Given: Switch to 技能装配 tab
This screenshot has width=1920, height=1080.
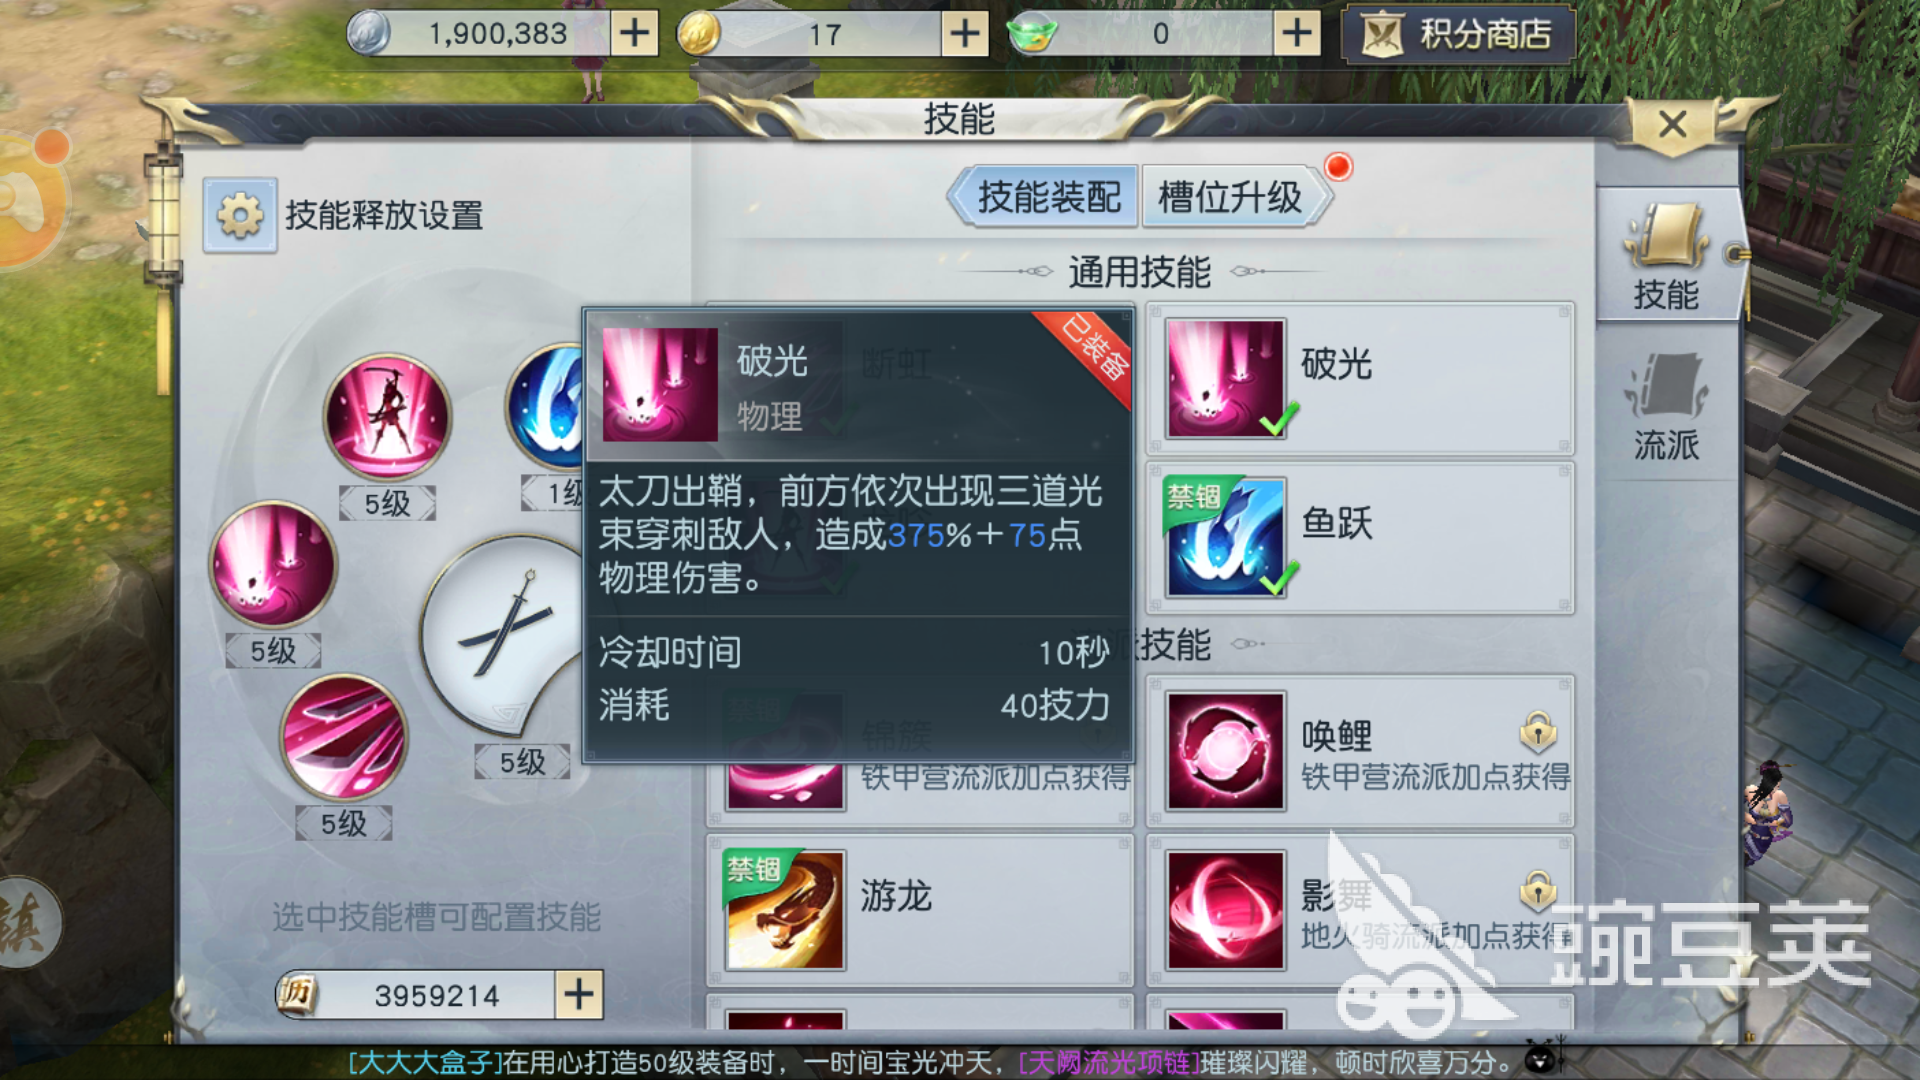Looking at the screenshot, I should [x=1048, y=196].
